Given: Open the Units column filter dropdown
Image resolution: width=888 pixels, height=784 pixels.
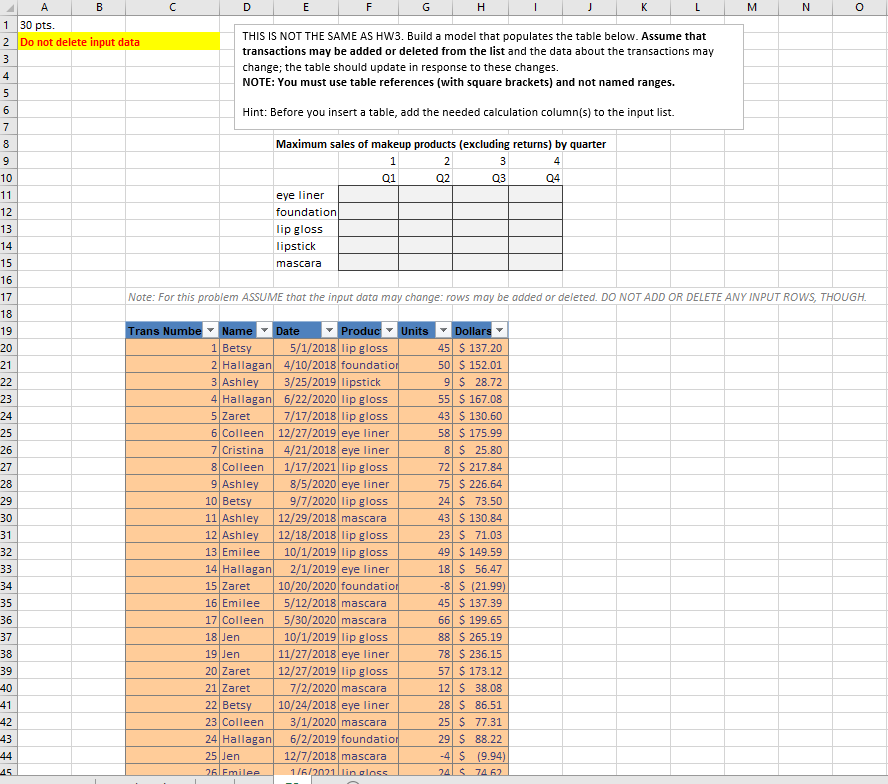Looking at the screenshot, I should click(444, 330).
